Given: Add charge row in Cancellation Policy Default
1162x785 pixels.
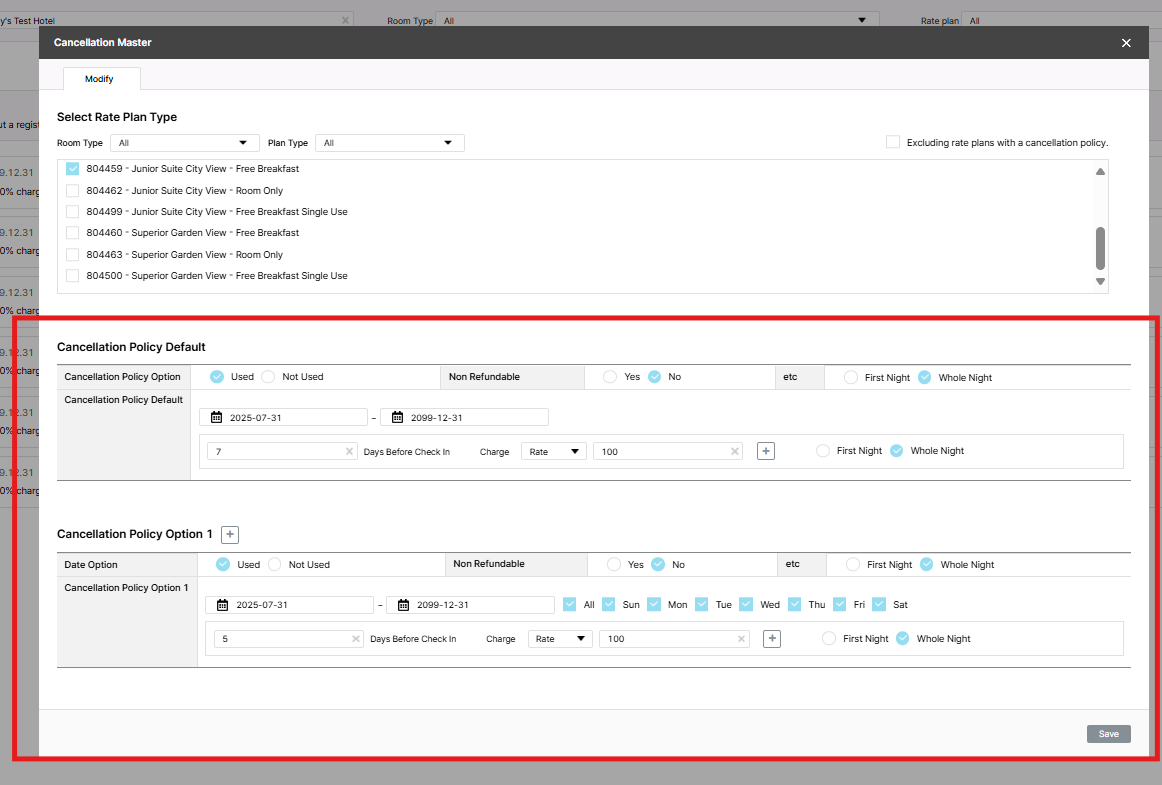Looking at the screenshot, I should click(766, 451).
